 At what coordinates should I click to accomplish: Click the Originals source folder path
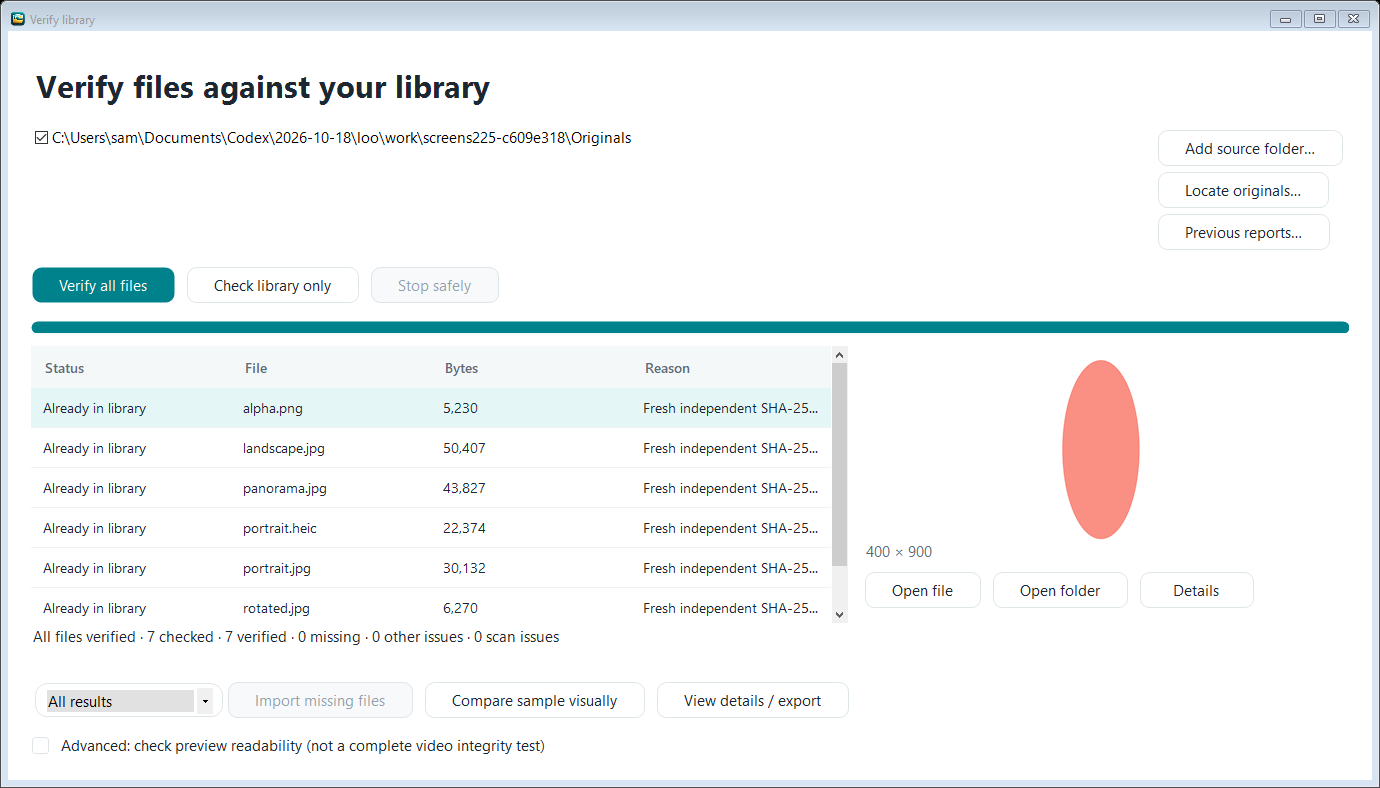click(341, 138)
